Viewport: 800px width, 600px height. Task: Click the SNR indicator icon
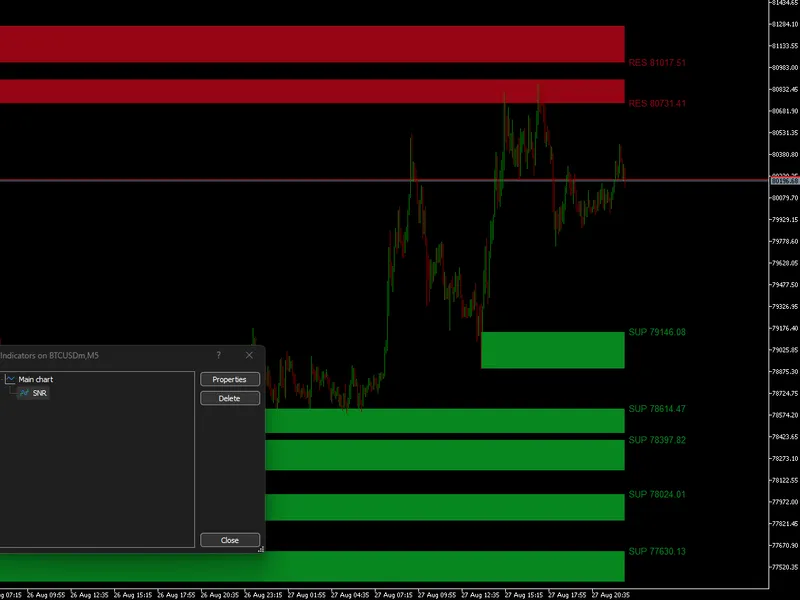tap(24, 393)
